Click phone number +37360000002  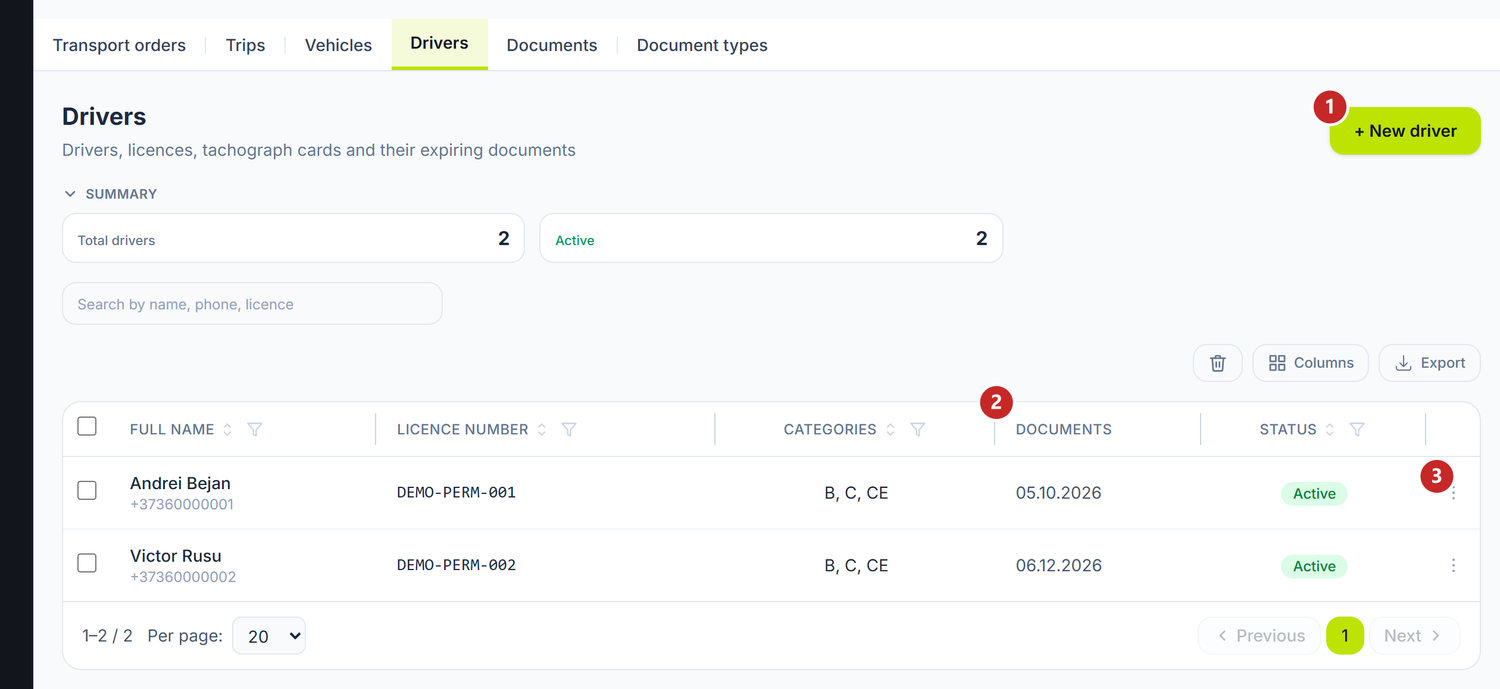[183, 577]
